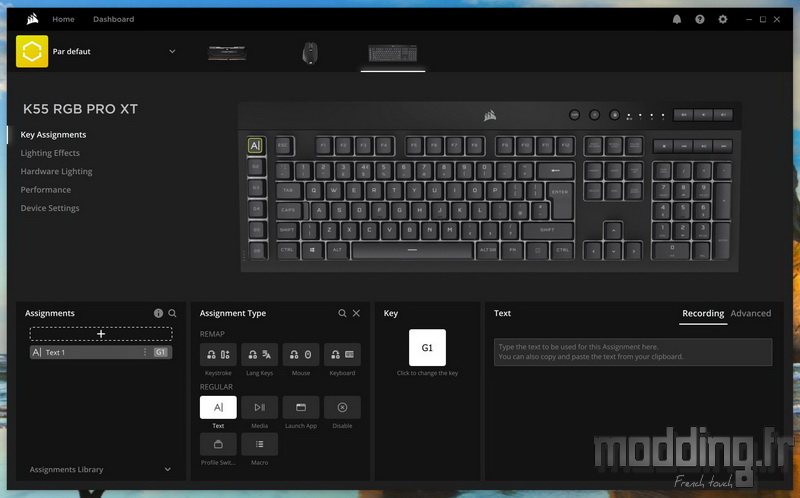Select the G2 macro key on keyboard
Viewport: 800px width, 498px height.
(x=256, y=167)
